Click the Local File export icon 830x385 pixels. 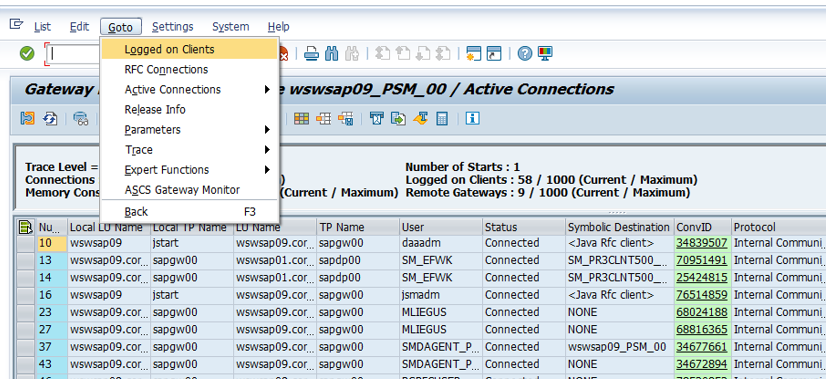pos(398,118)
